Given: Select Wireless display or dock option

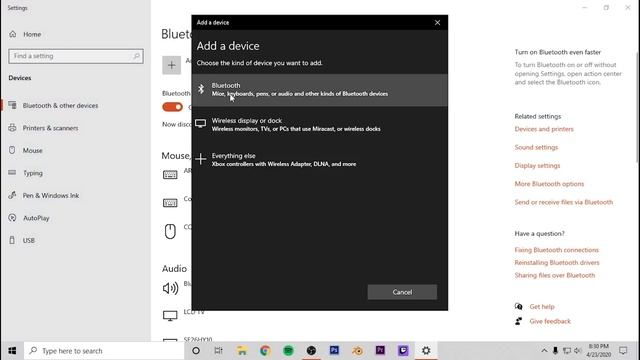Looking at the screenshot, I should pyautogui.click(x=320, y=124).
